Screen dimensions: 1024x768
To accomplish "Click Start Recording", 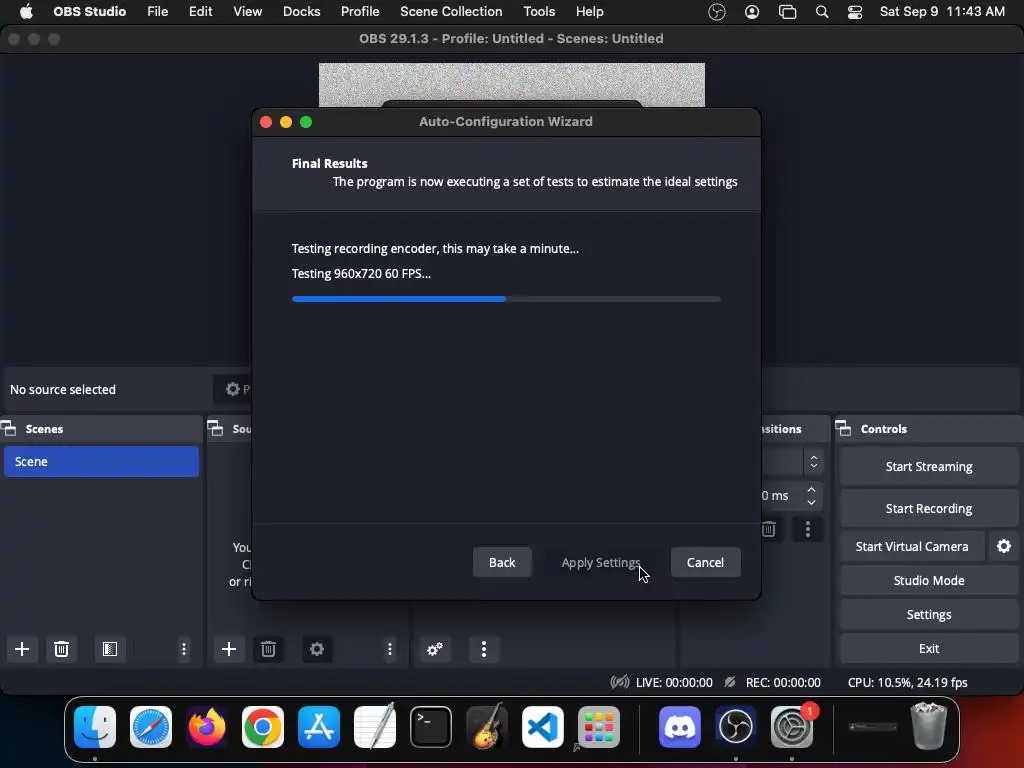I will 929,508.
